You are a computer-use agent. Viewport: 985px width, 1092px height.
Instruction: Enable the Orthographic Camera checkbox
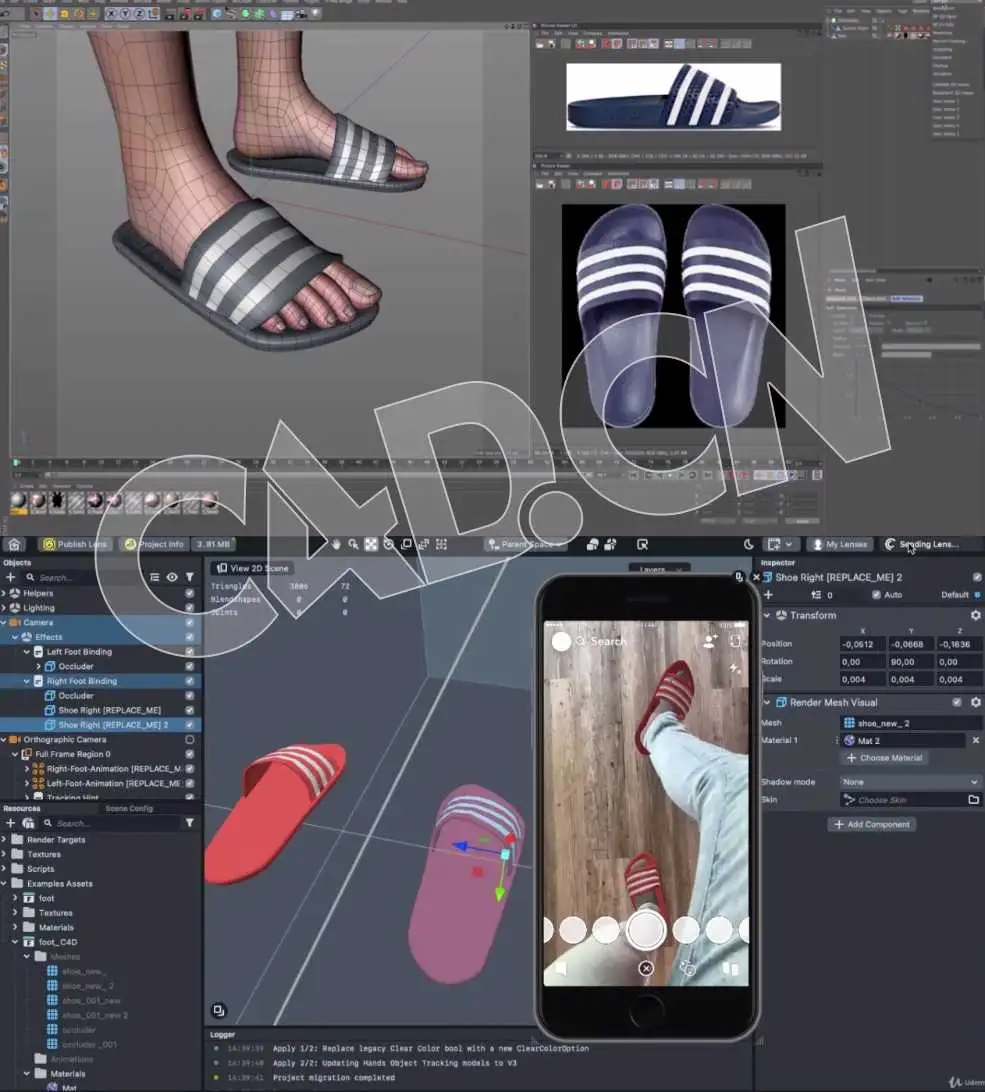pyautogui.click(x=189, y=739)
